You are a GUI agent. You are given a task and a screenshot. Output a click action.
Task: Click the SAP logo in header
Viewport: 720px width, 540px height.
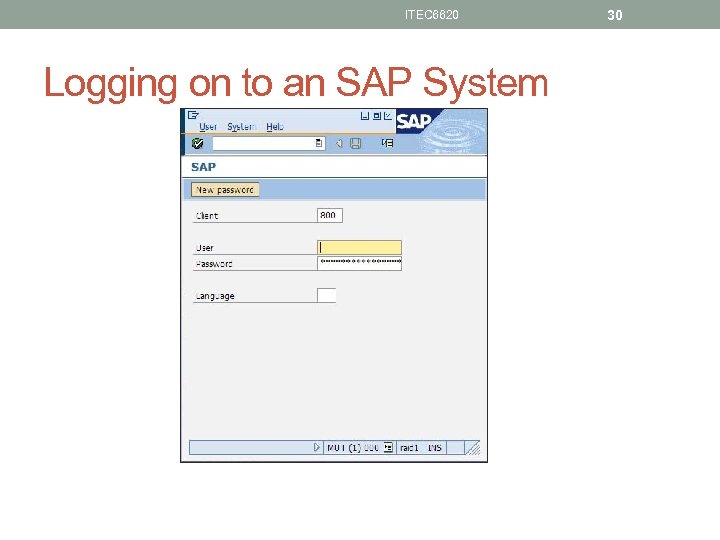414,122
